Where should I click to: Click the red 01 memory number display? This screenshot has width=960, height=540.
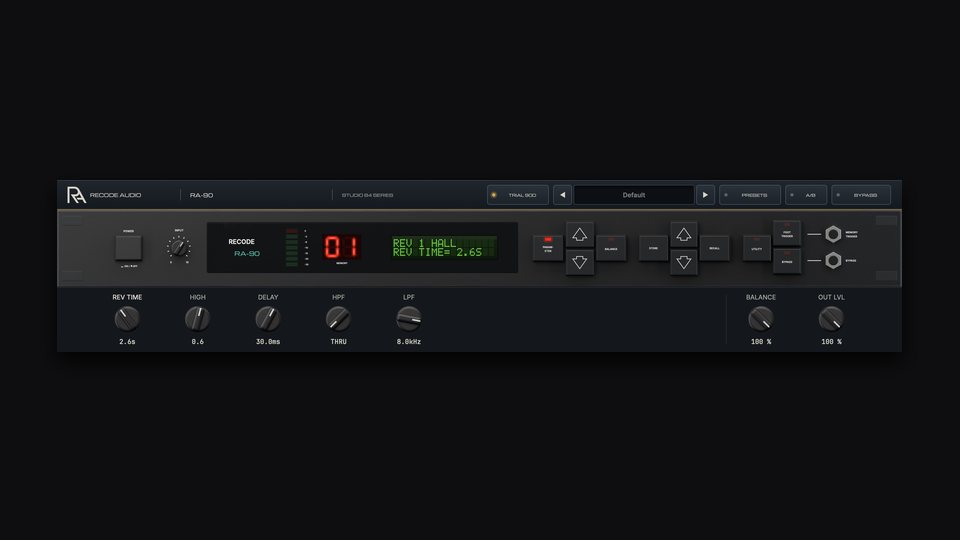click(342, 247)
